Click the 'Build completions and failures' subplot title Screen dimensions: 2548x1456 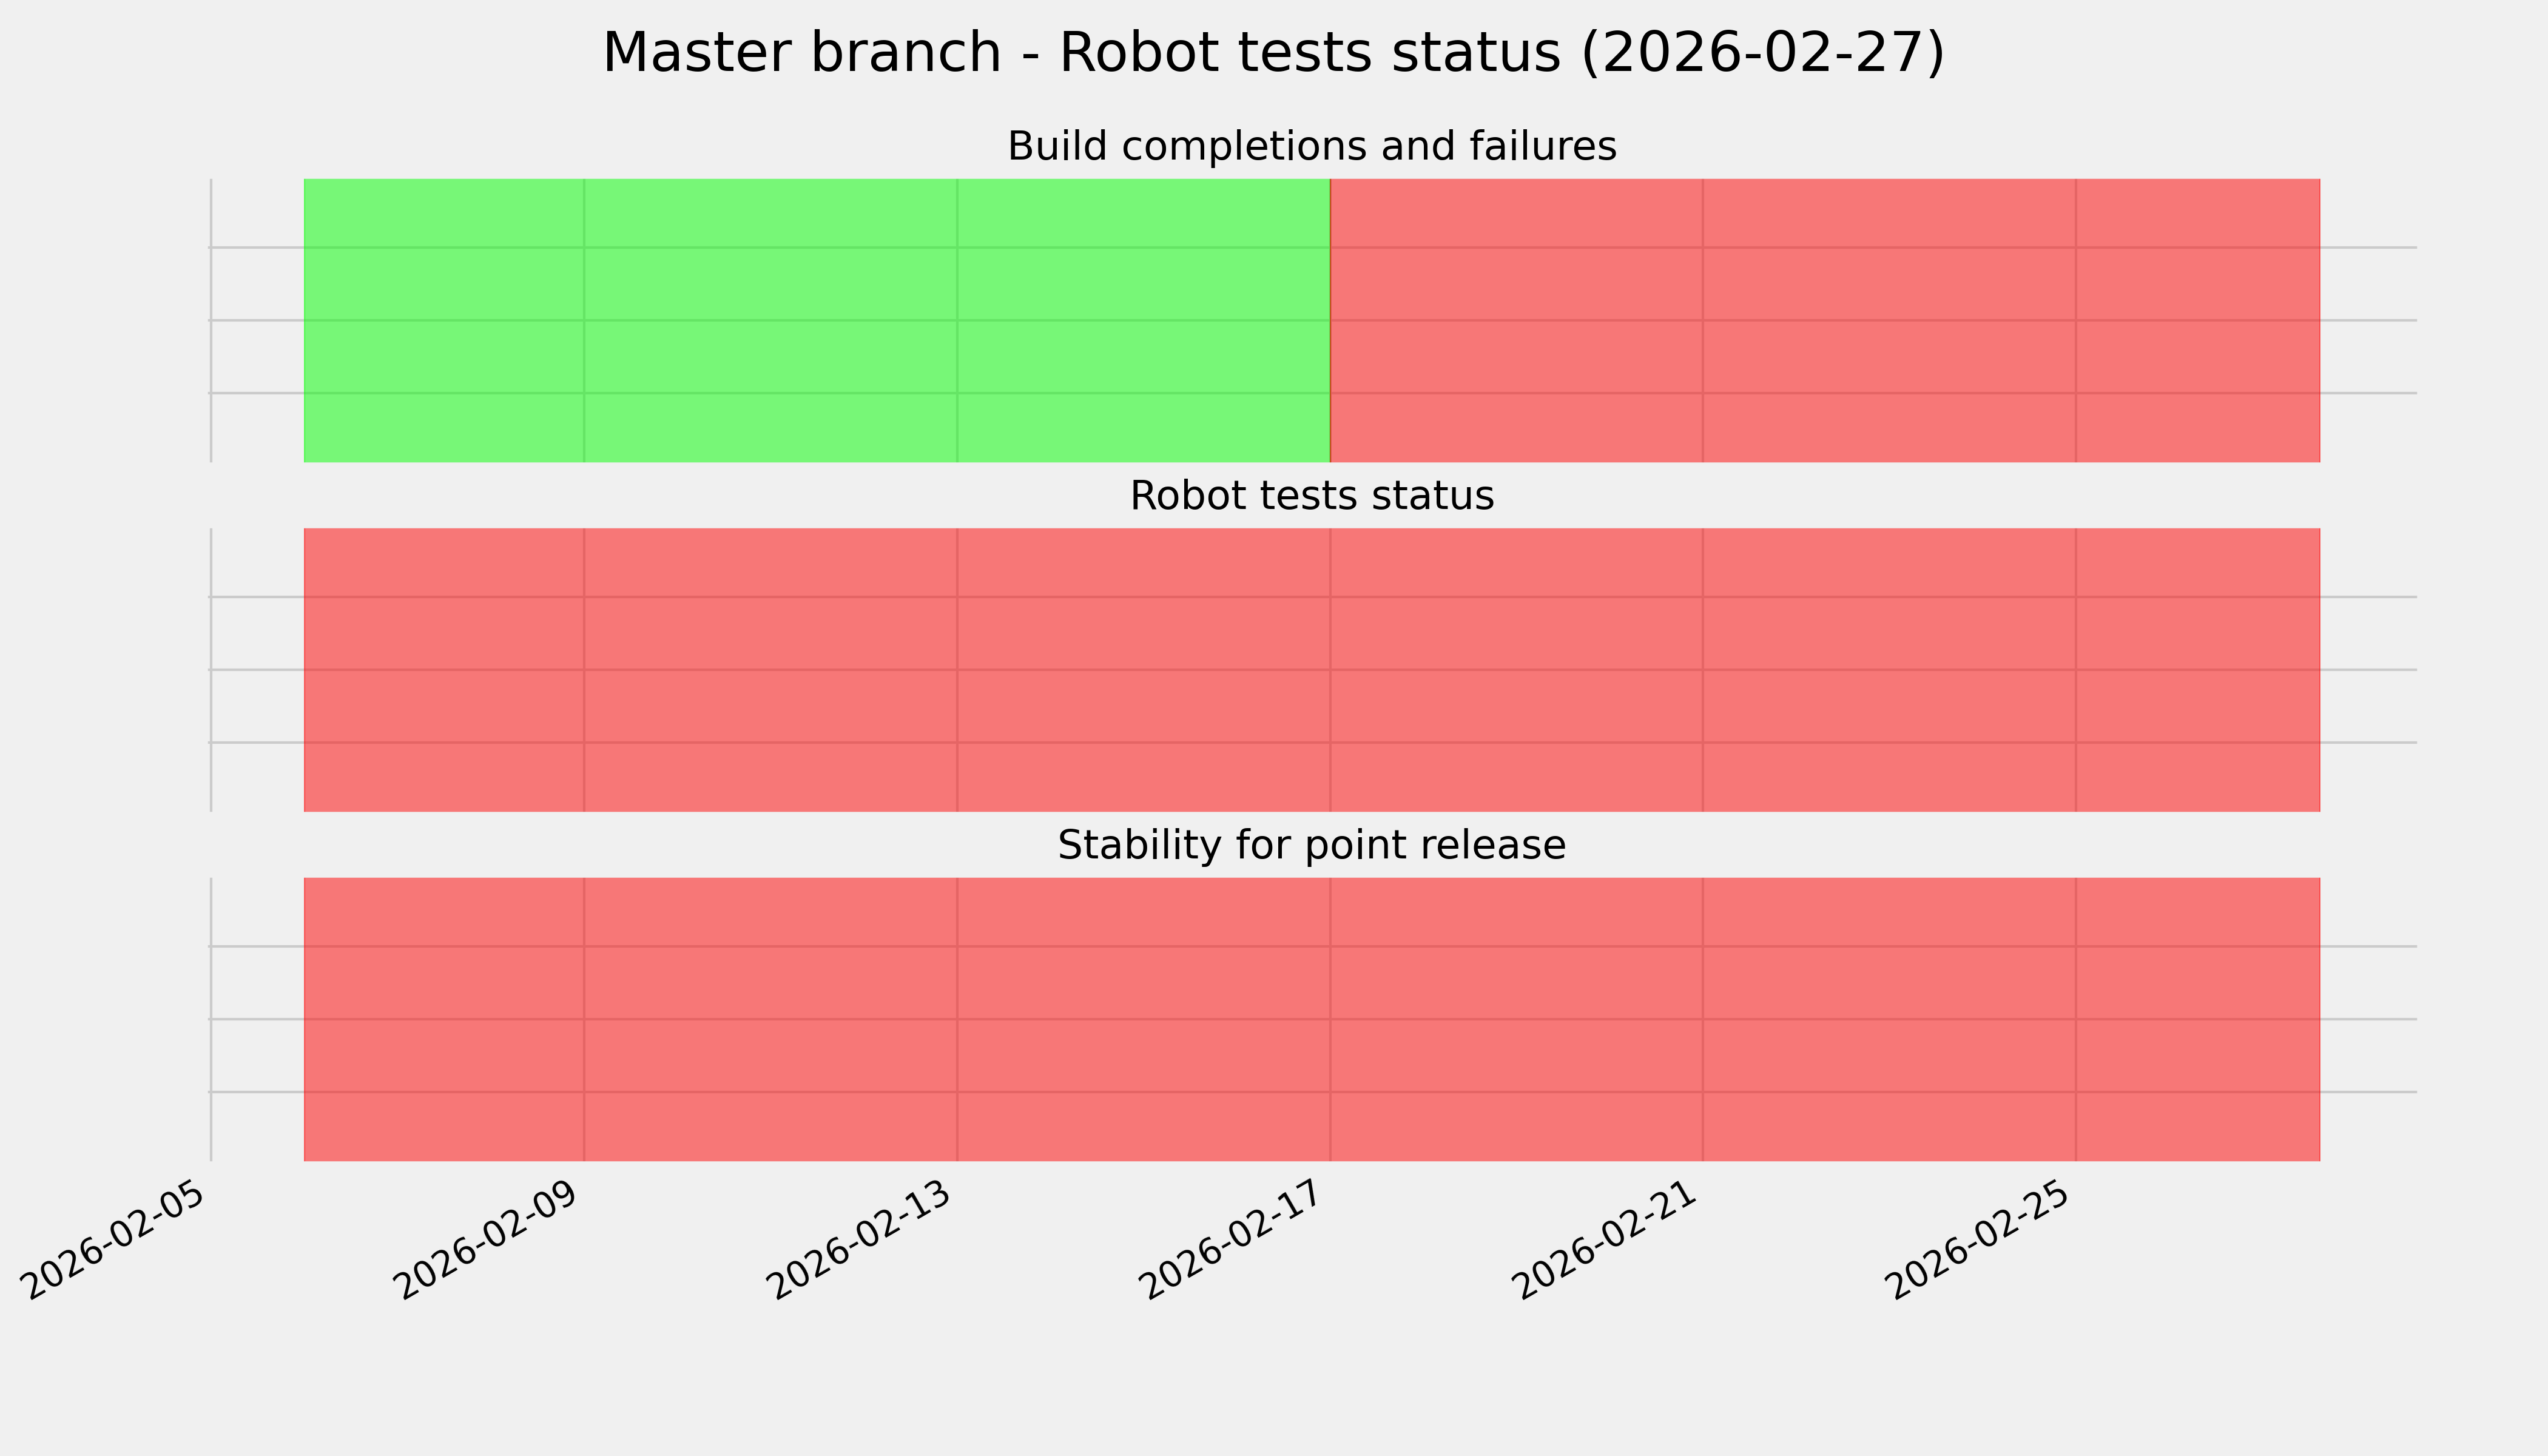pyautogui.click(x=1311, y=147)
